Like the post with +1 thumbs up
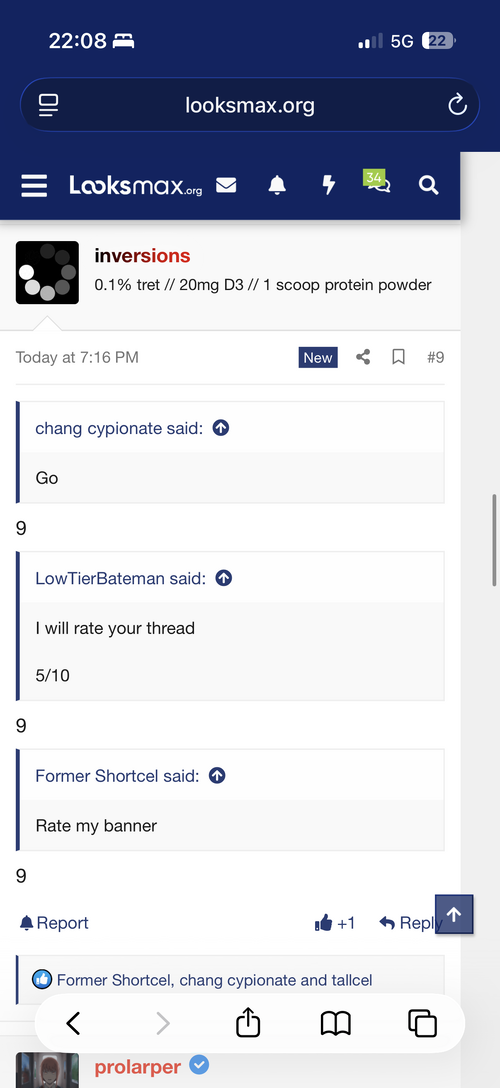Image resolution: width=500 pixels, height=1088 pixels. pyautogui.click(x=335, y=923)
